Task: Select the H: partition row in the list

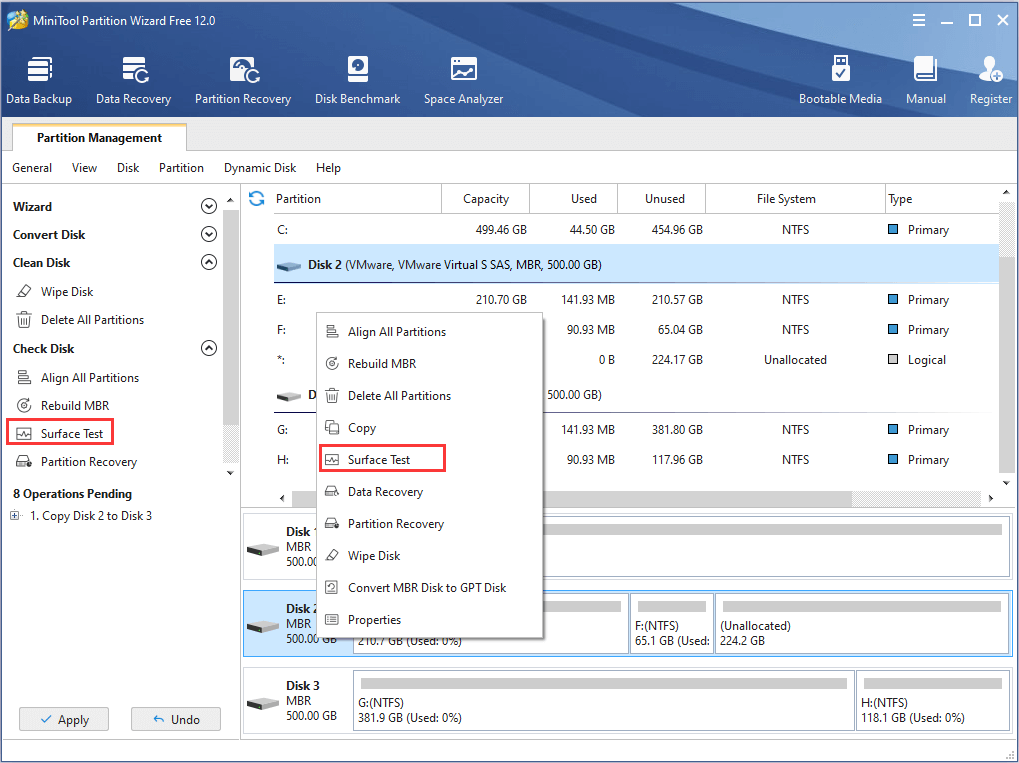Action: (636, 459)
